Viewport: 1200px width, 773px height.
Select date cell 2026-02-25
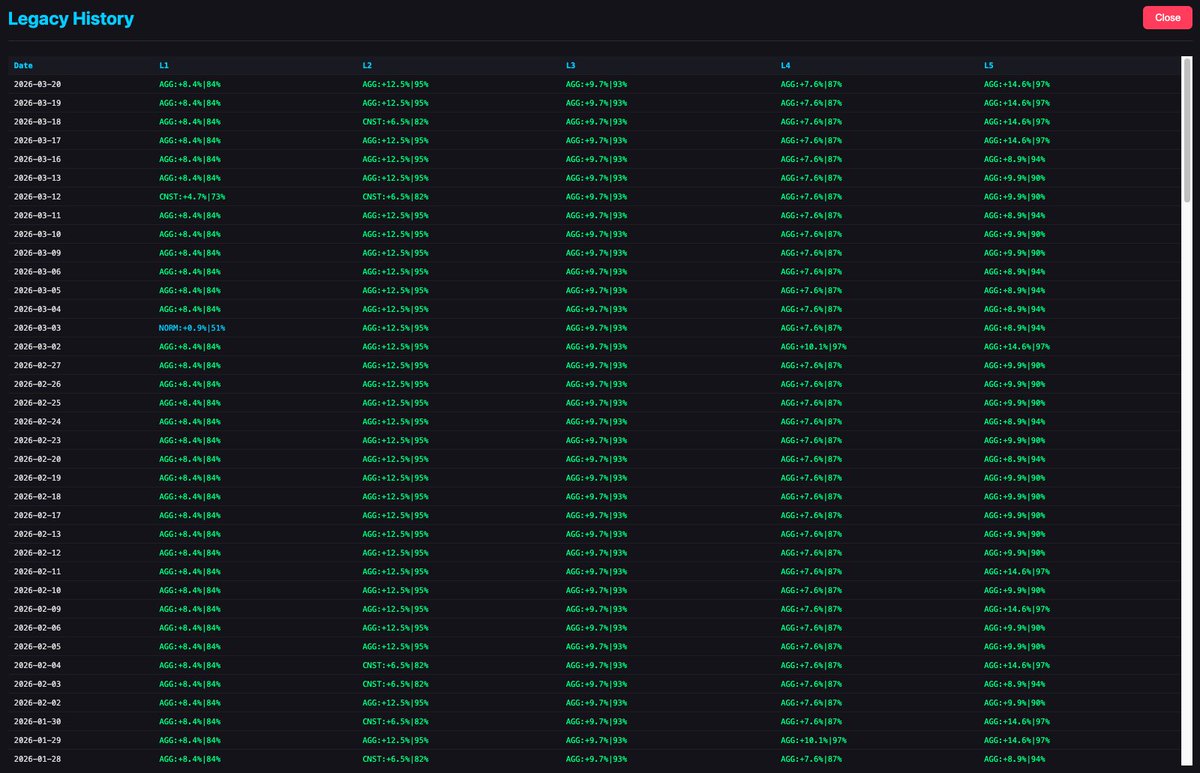[x=37, y=403]
